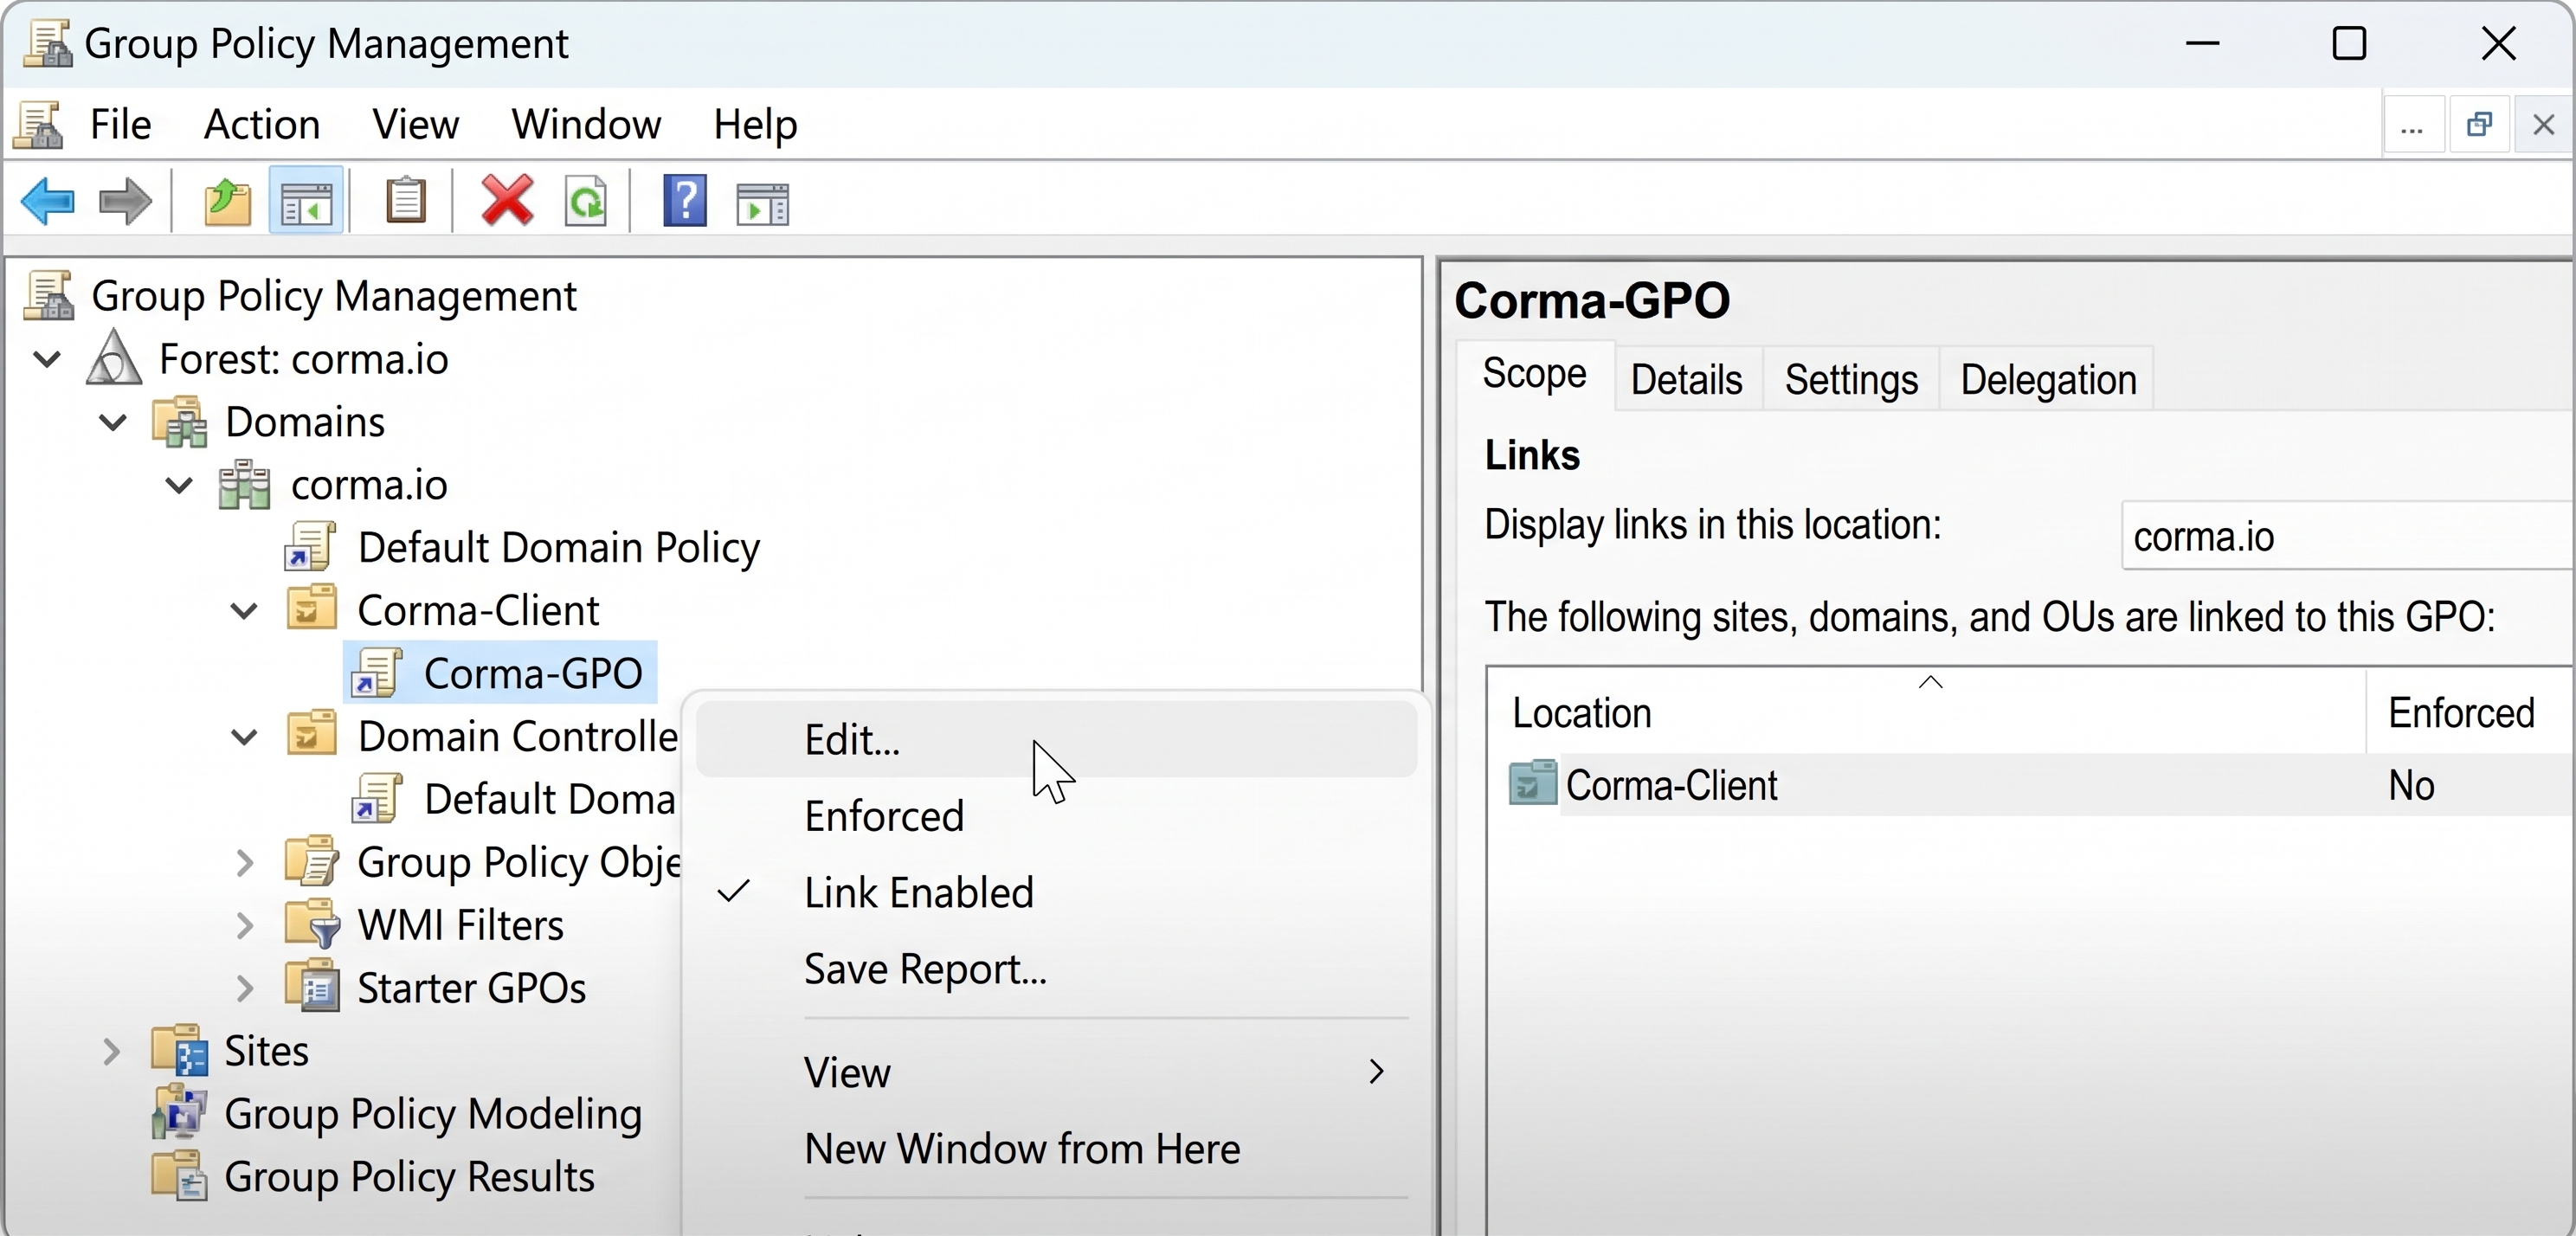
Task: Click the Starter GPOs folder icon
Action: pyautogui.click(x=312, y=987)
